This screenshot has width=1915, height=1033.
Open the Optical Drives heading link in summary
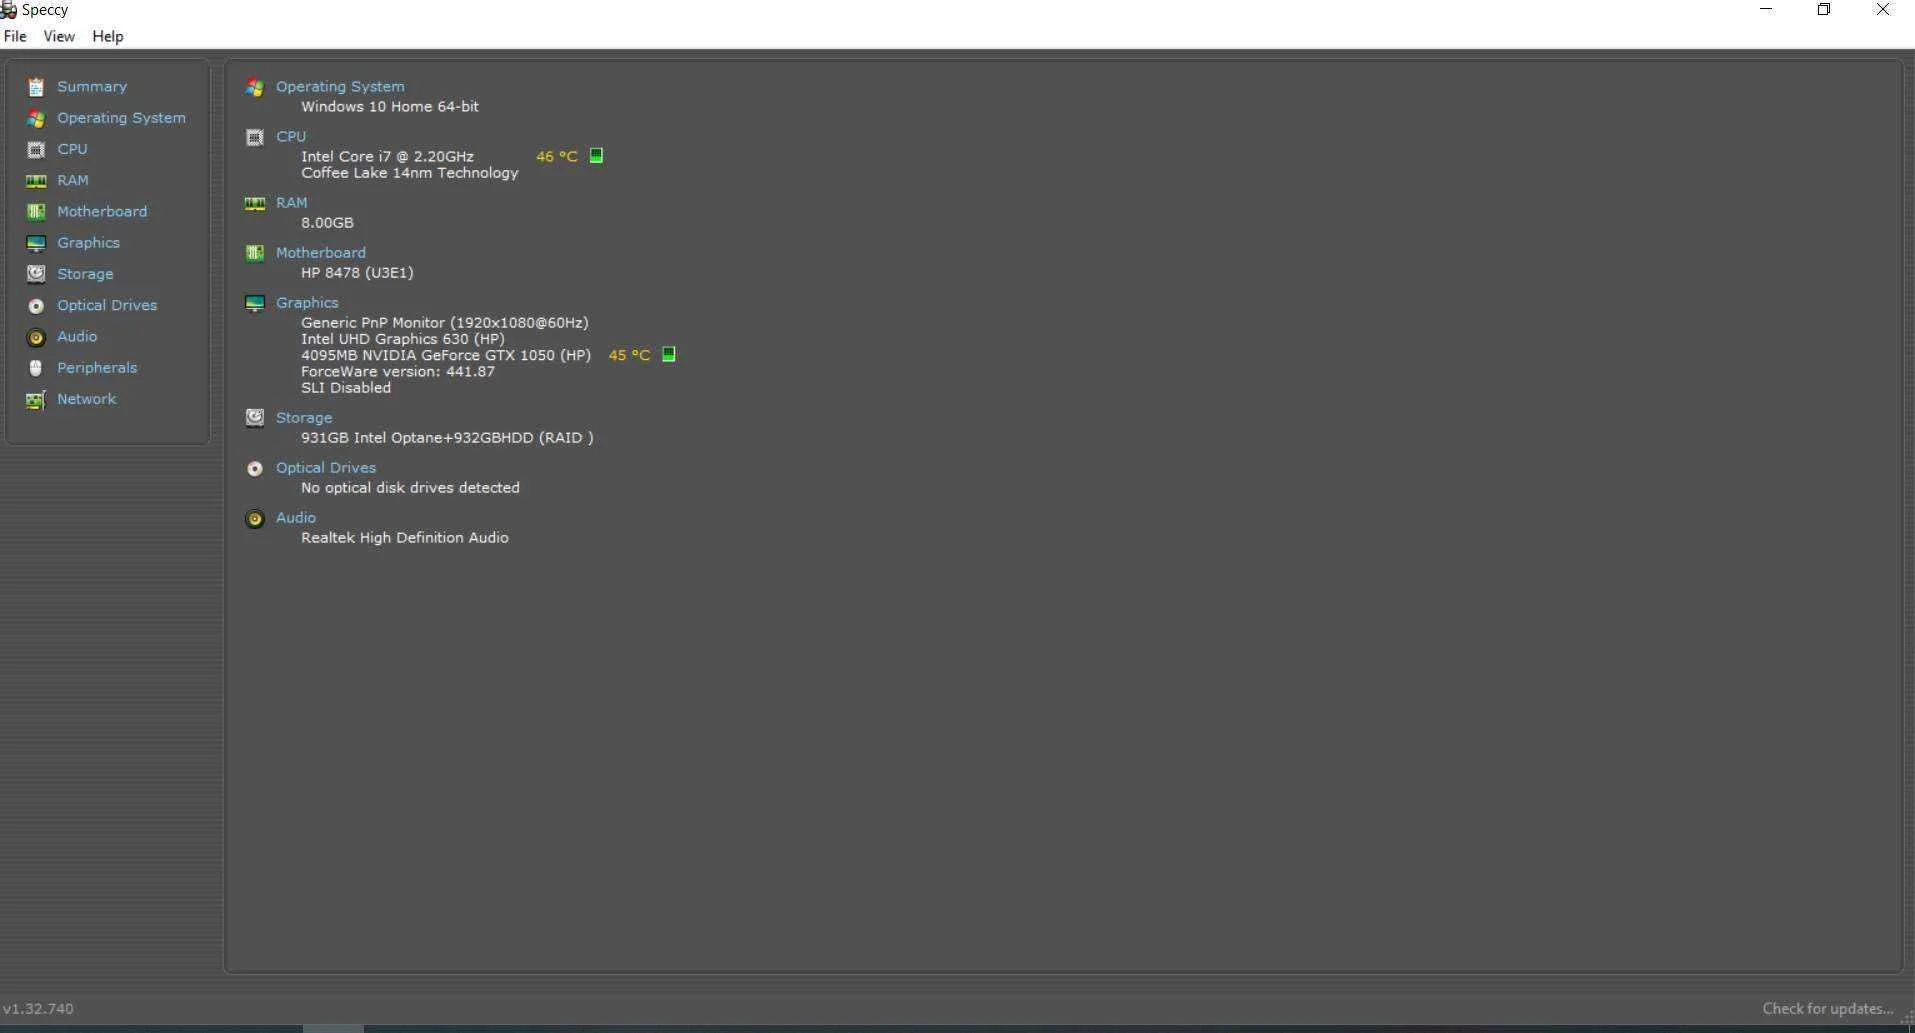click(x=326, y=468)
